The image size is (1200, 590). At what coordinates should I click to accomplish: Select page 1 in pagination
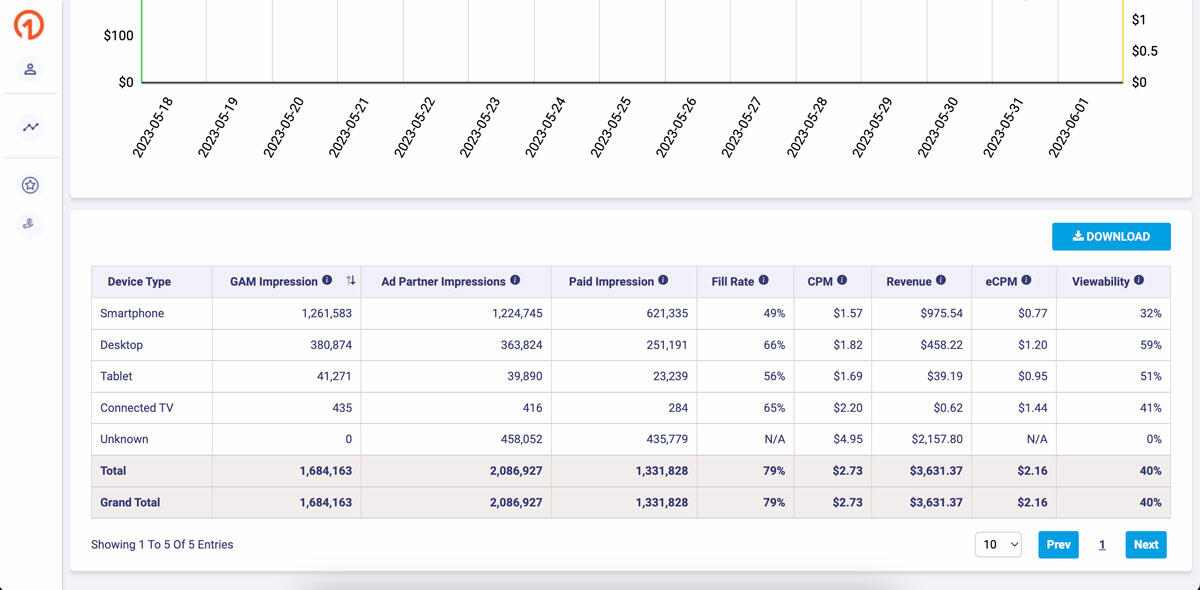[1102, 544]
